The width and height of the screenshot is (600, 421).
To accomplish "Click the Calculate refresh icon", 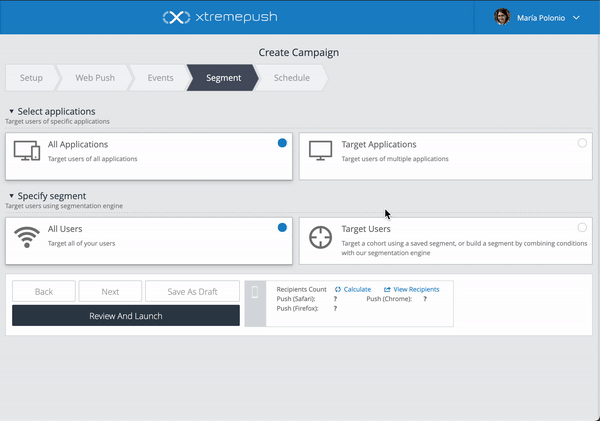I will coord(338,290).
